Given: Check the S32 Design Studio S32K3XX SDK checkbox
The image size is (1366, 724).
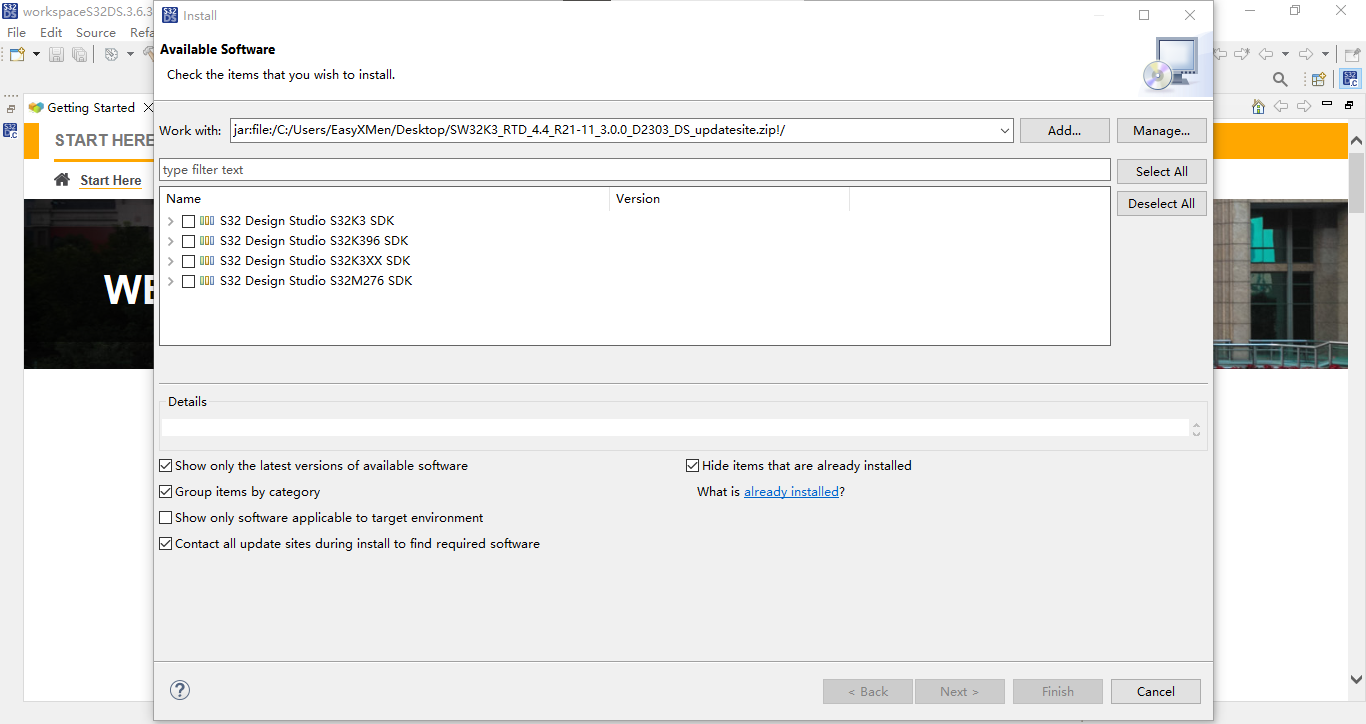Looking at the screenshot, I should click(x=188, y=262).
